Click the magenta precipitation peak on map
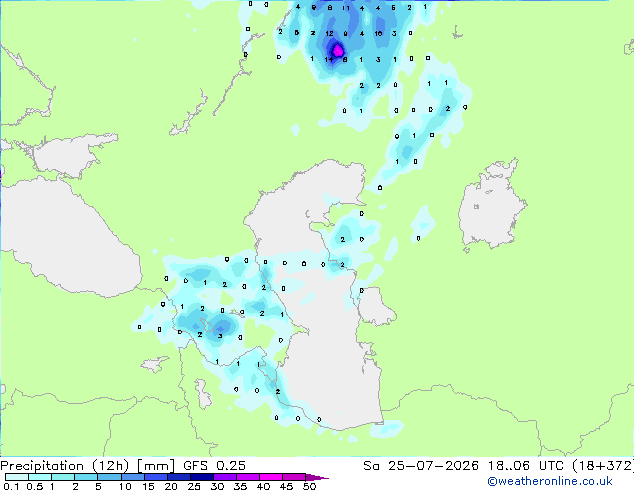The height and width of the screenshot is (490, 634). pos(338,51)
